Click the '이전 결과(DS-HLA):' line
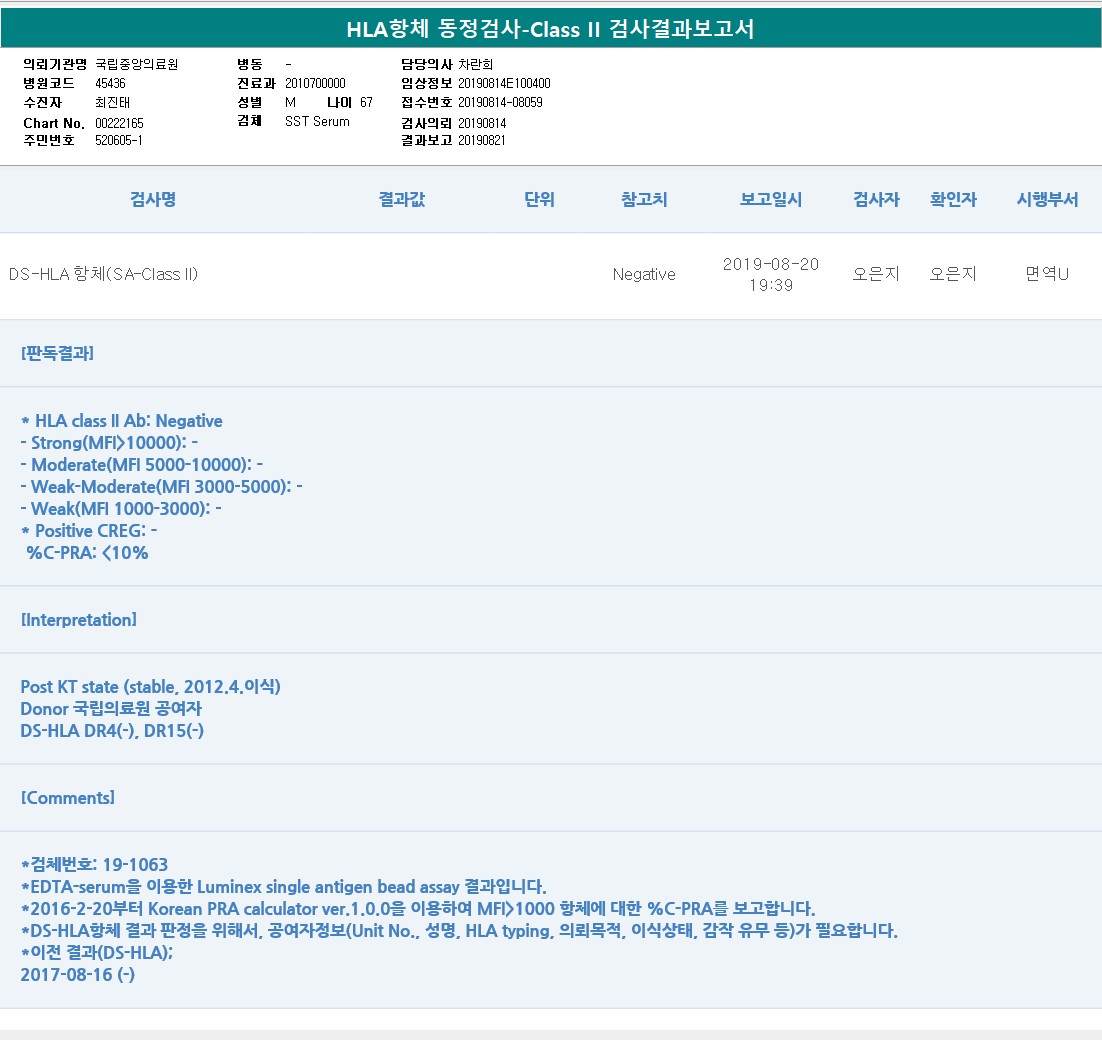1102x1040 pixels. coord(97,953)
